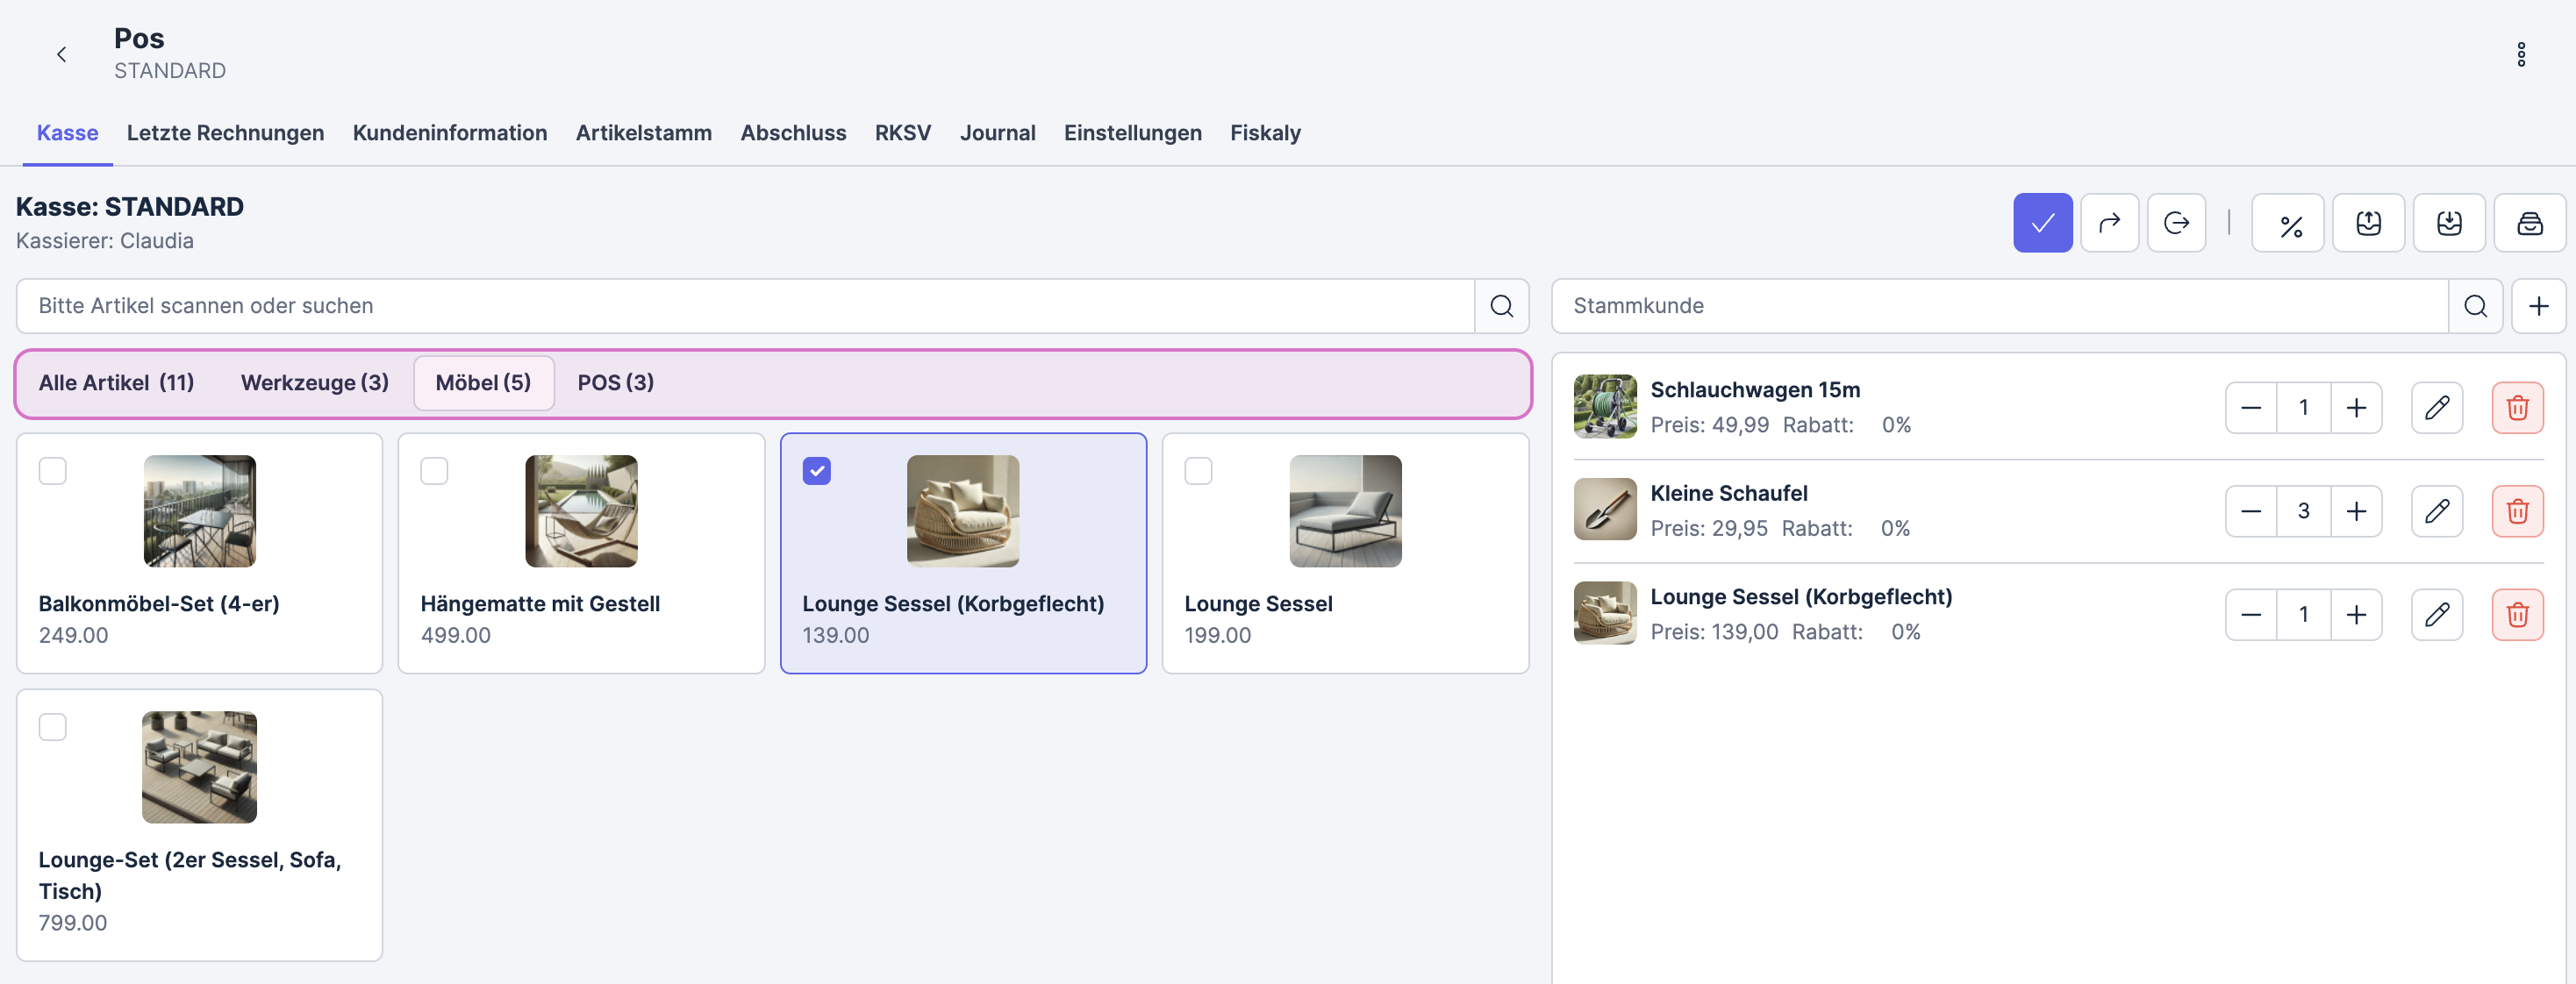The width and height of the screenshot is (2576, 984).
Task: Increase Kleine Schaufel quantity with plus
Action: click(x=2356, y=511)
